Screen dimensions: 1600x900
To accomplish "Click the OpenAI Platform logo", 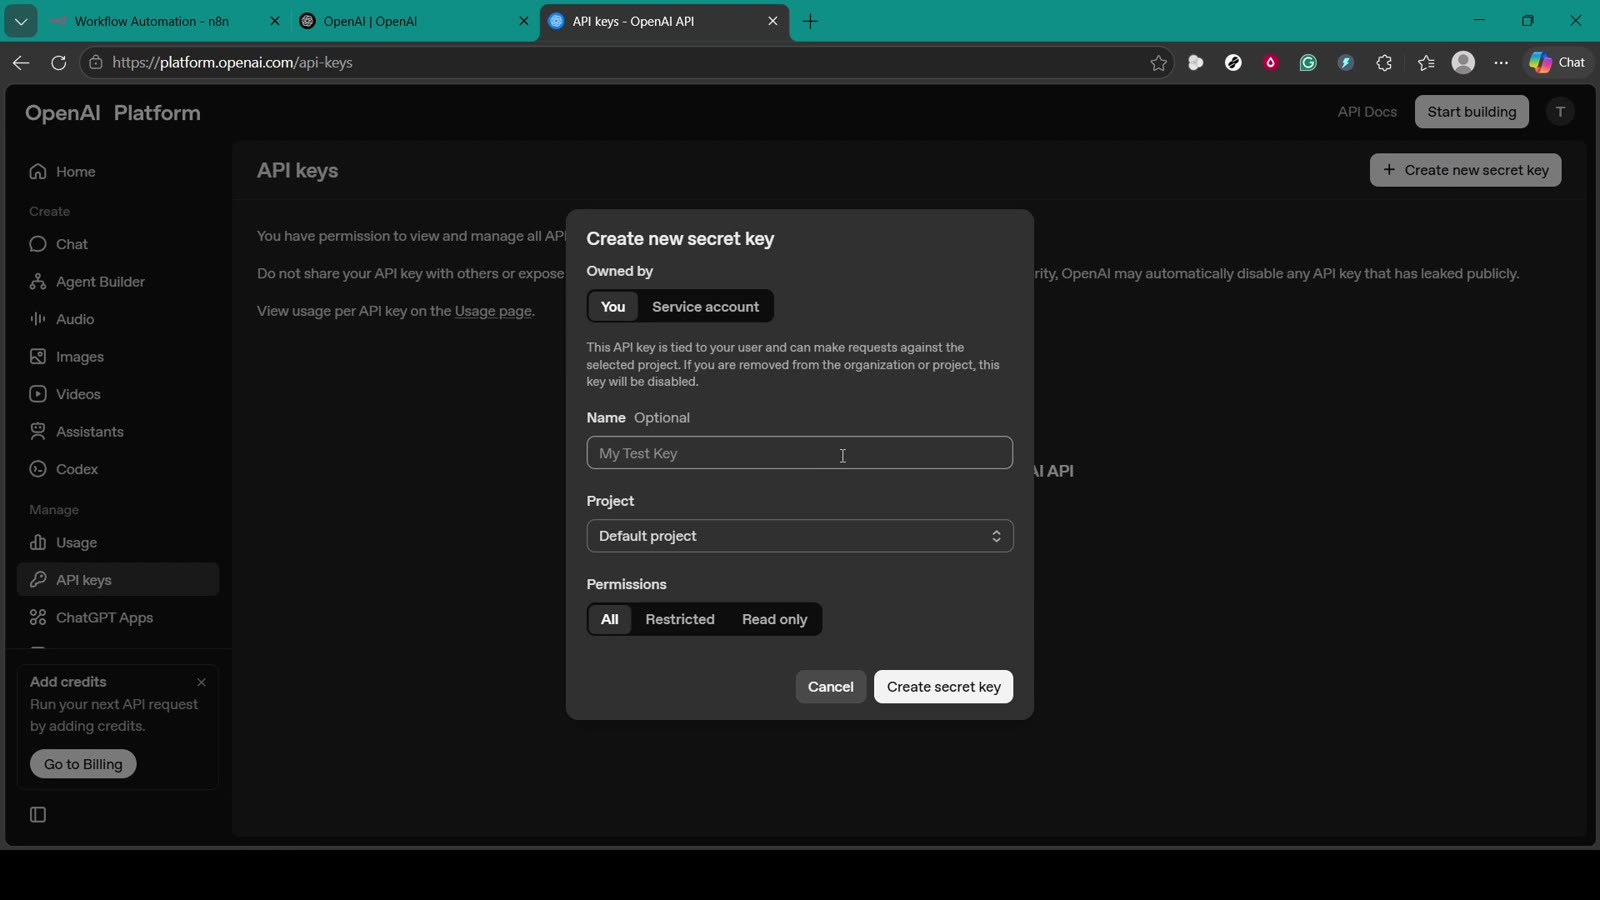I will point(113,113).
